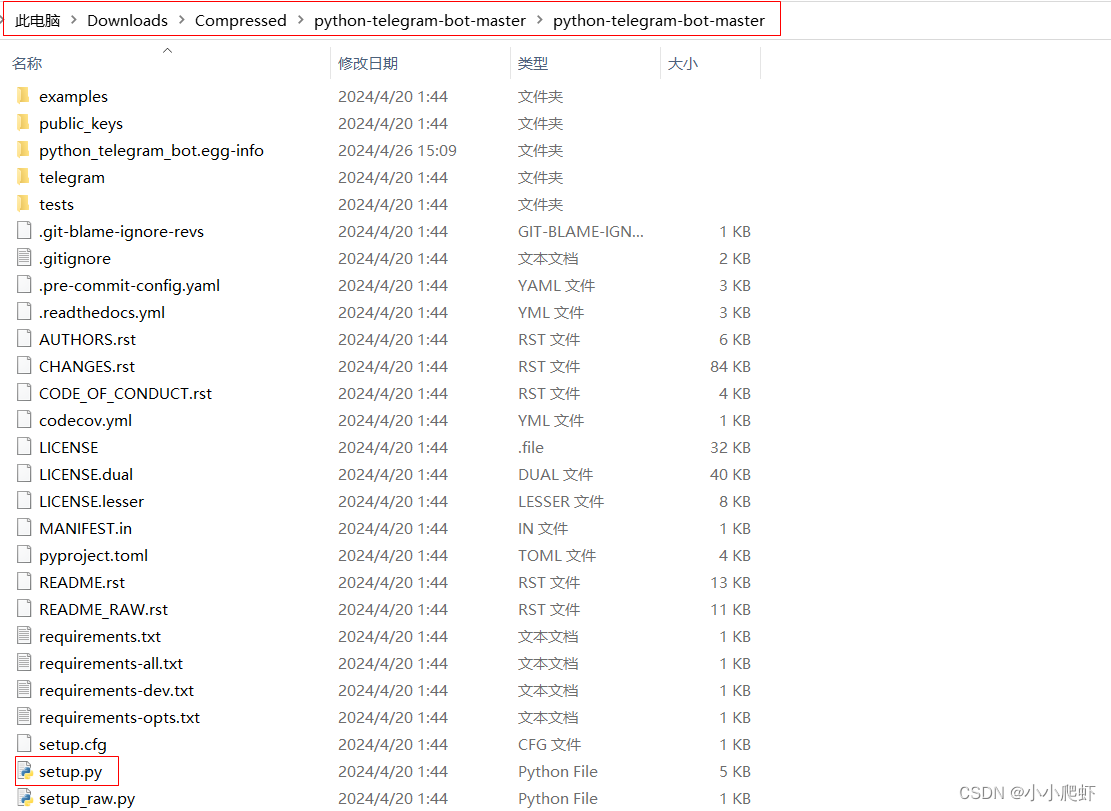Select the folder name examples

click(73, 96)
